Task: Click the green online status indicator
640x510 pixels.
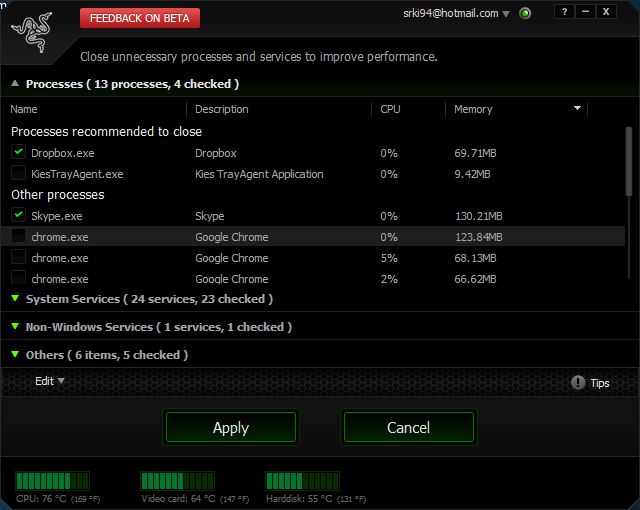Action: click(525, 13)
